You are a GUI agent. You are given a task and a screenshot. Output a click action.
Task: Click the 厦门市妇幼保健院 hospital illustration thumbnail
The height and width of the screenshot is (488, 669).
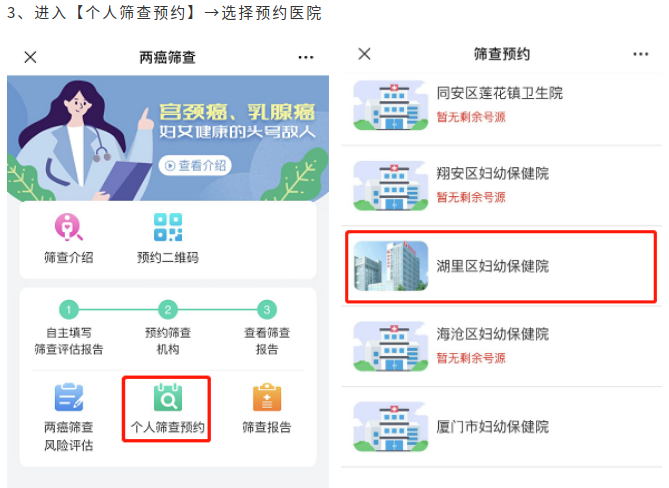(391, 427)
